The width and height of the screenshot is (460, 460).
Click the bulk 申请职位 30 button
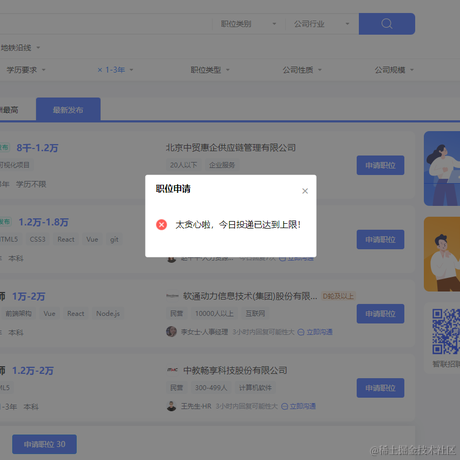coord(44,444)
